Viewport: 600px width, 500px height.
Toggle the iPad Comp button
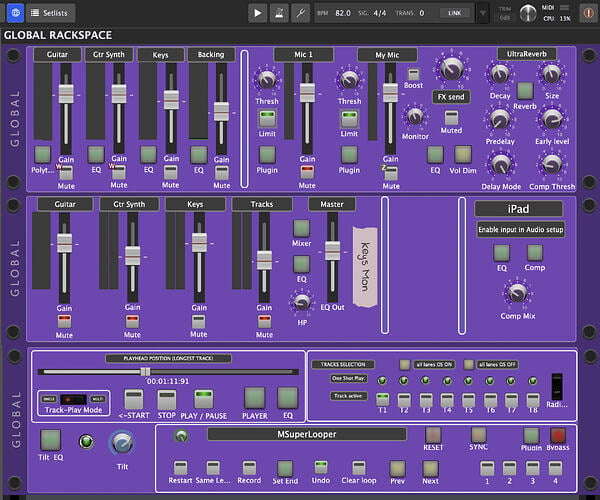click(x=535, y=253)
